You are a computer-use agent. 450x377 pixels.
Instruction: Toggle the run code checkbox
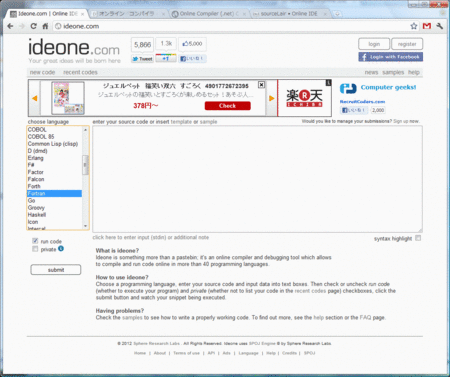(x=35, y=241)
